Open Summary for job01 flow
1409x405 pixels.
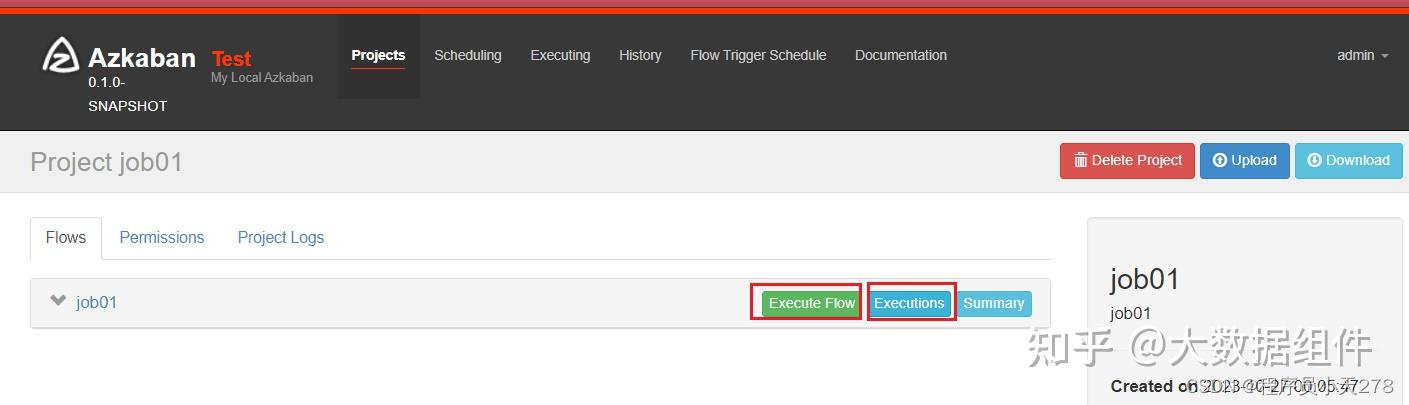[x=993, y=303]
